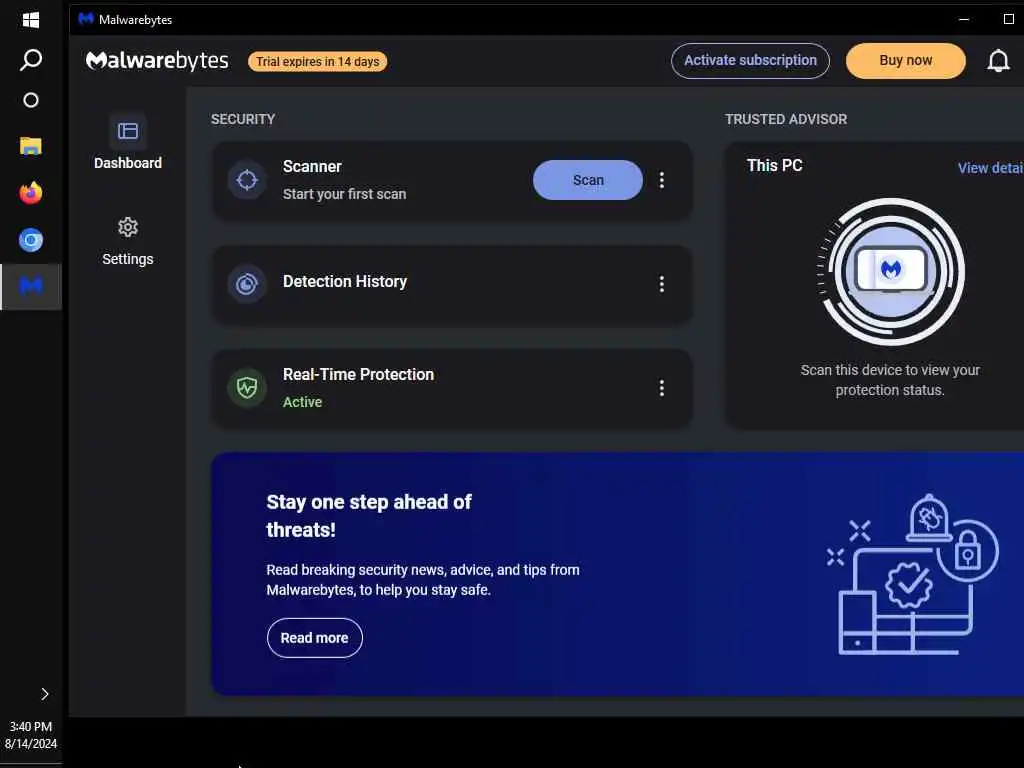Click Read more button
This screenshot has height=768, width=1024.
315,637
